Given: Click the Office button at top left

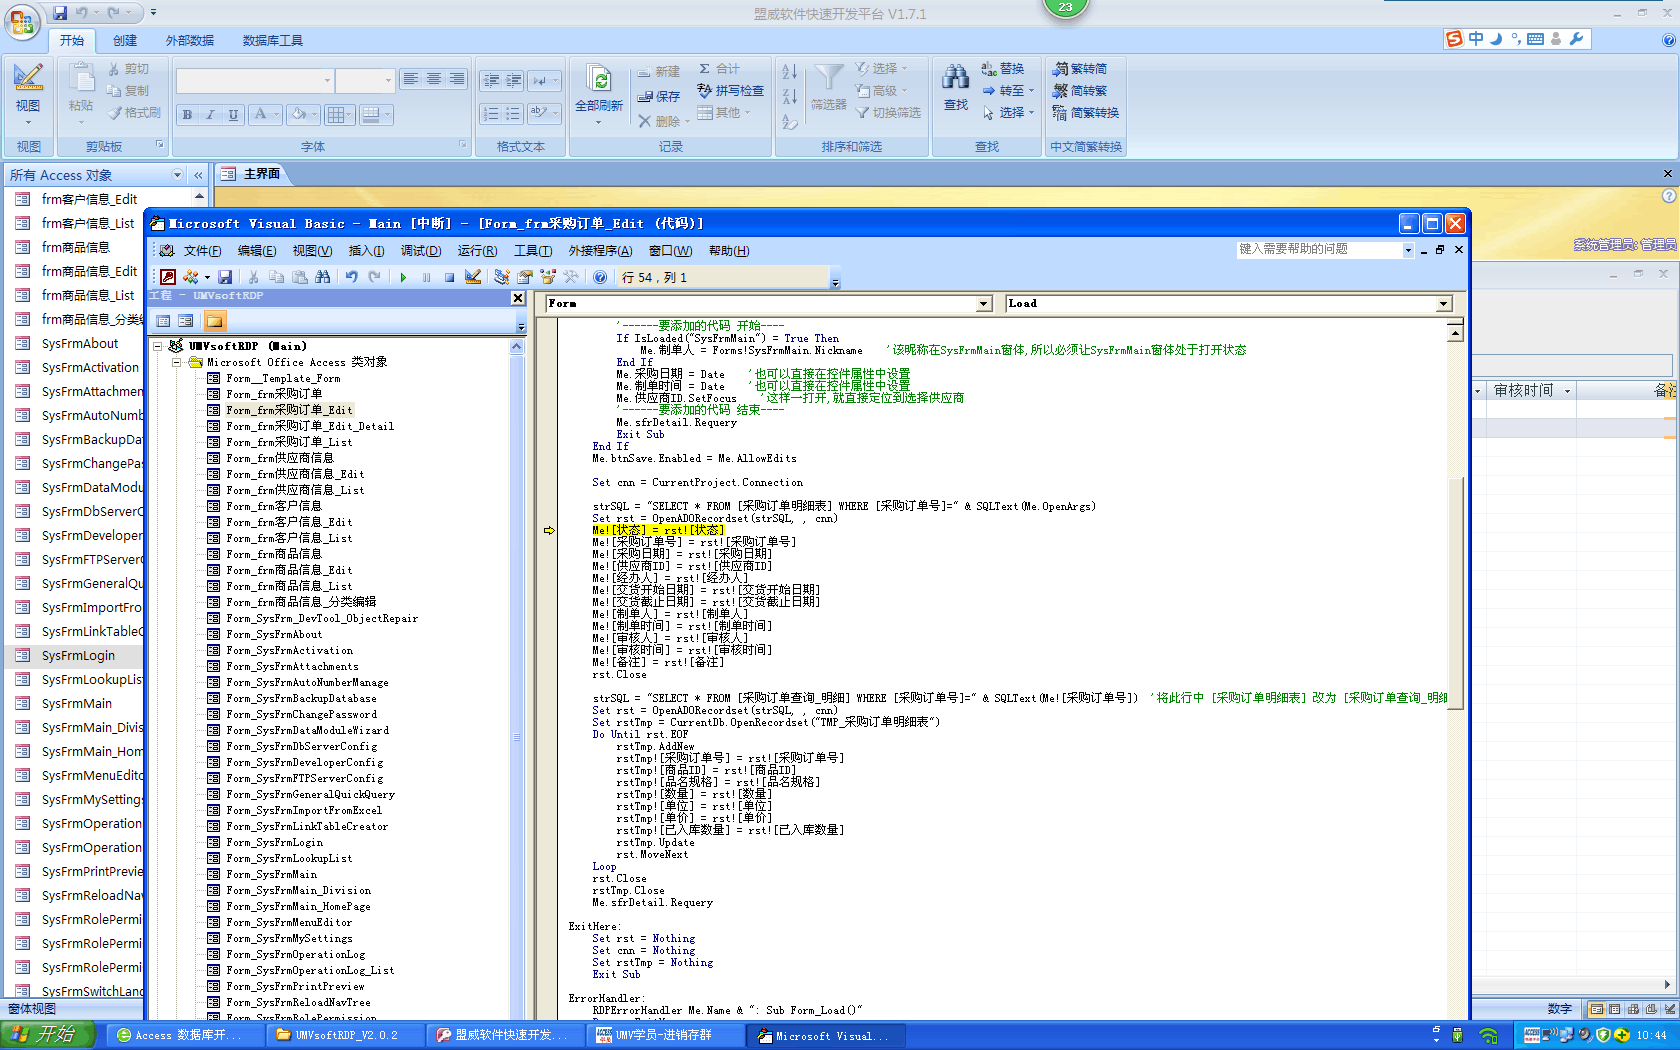Looking at the screenshot, I should (22, 22).
